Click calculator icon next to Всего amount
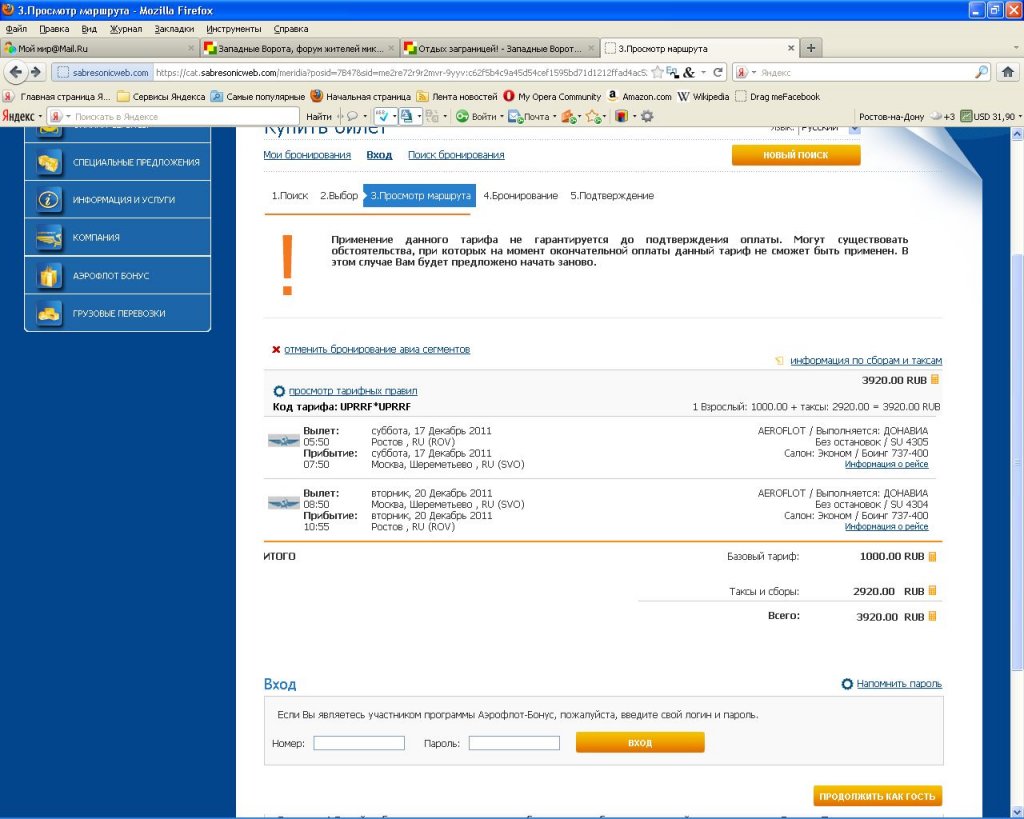1024x819 pixels. point(933,616)
